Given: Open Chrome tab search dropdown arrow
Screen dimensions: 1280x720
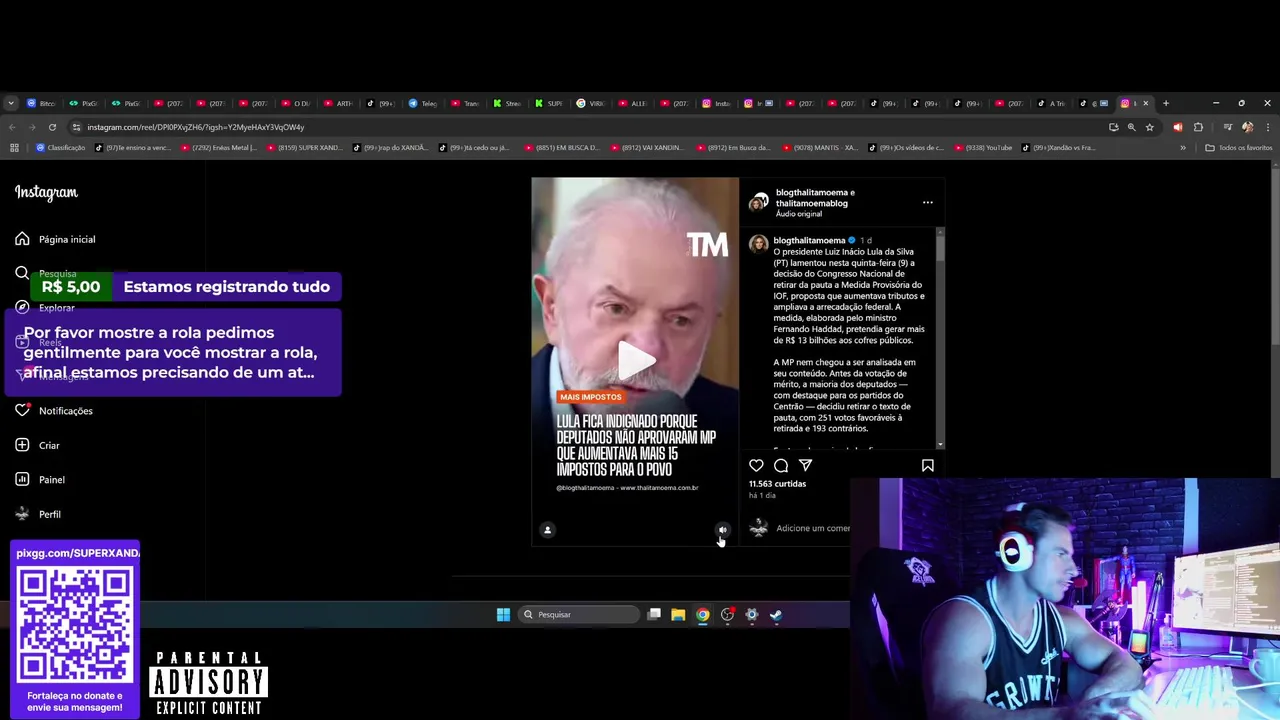Looking at the screenshot, I should (x=11, y=103).
